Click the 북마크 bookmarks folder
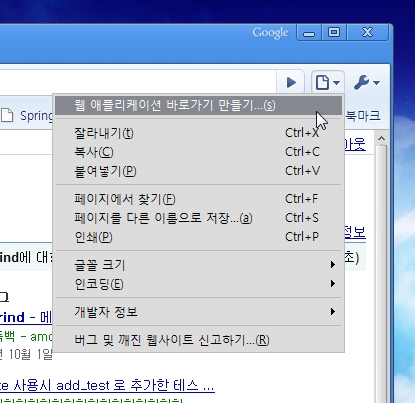Screen dimensions: 415x403 pos(363,116)
